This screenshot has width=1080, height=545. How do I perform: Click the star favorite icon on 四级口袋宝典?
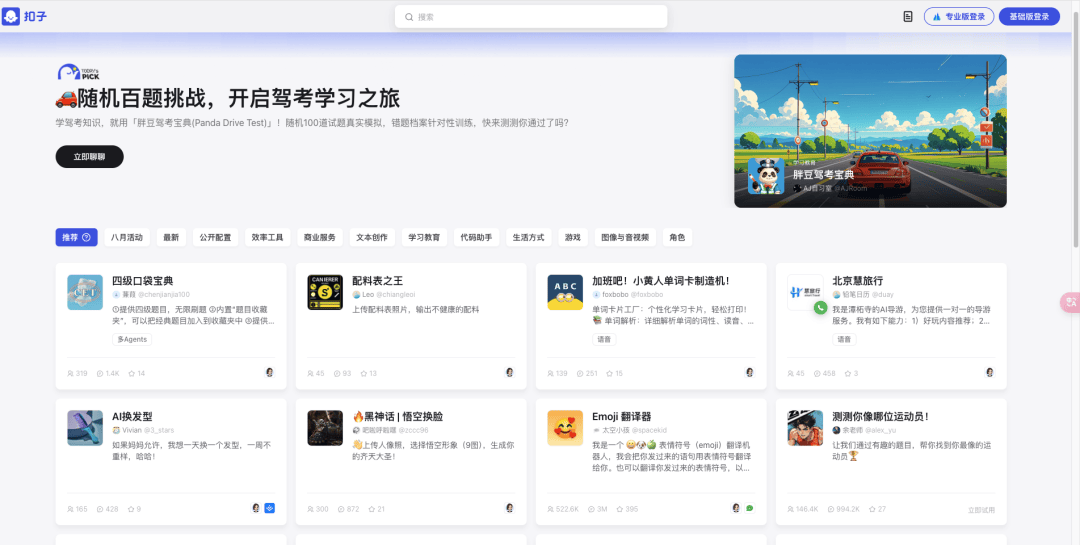tap(130, 373)
